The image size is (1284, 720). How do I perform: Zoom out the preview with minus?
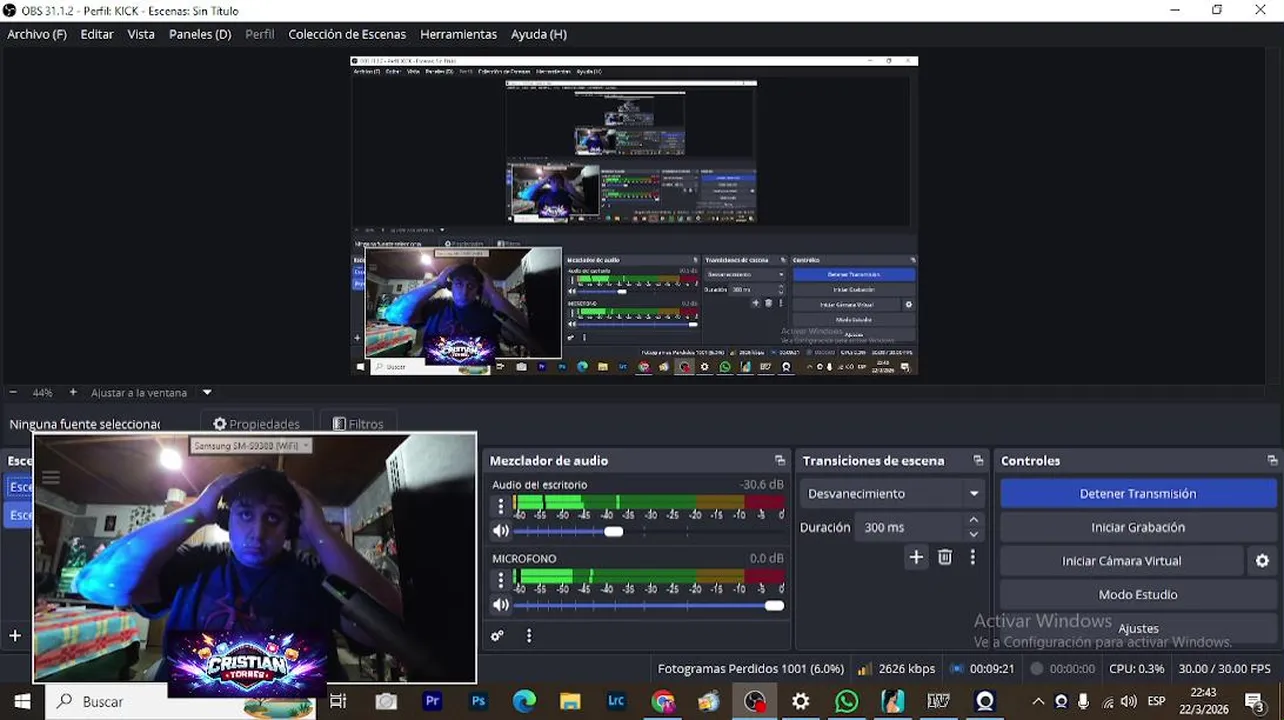[x=12, y=393]
